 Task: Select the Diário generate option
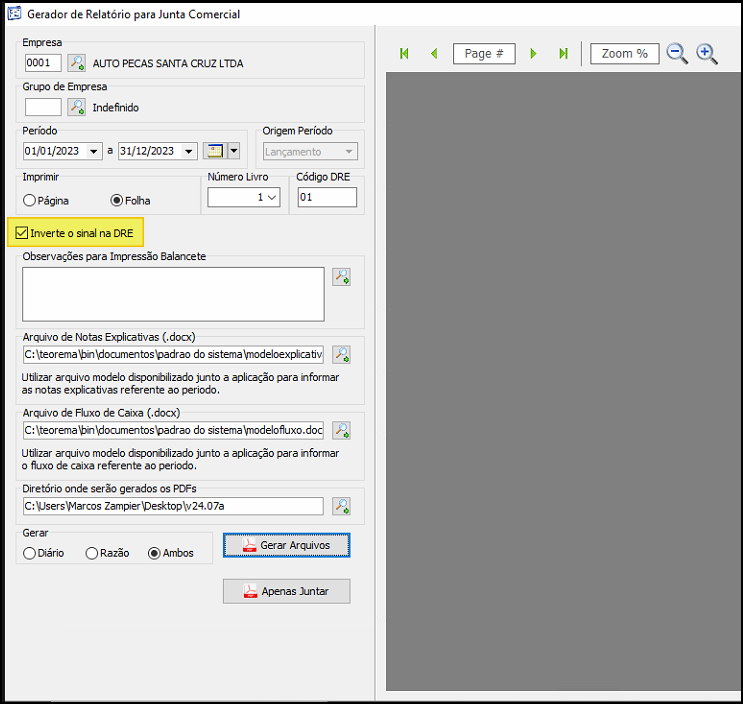[29, 553]
